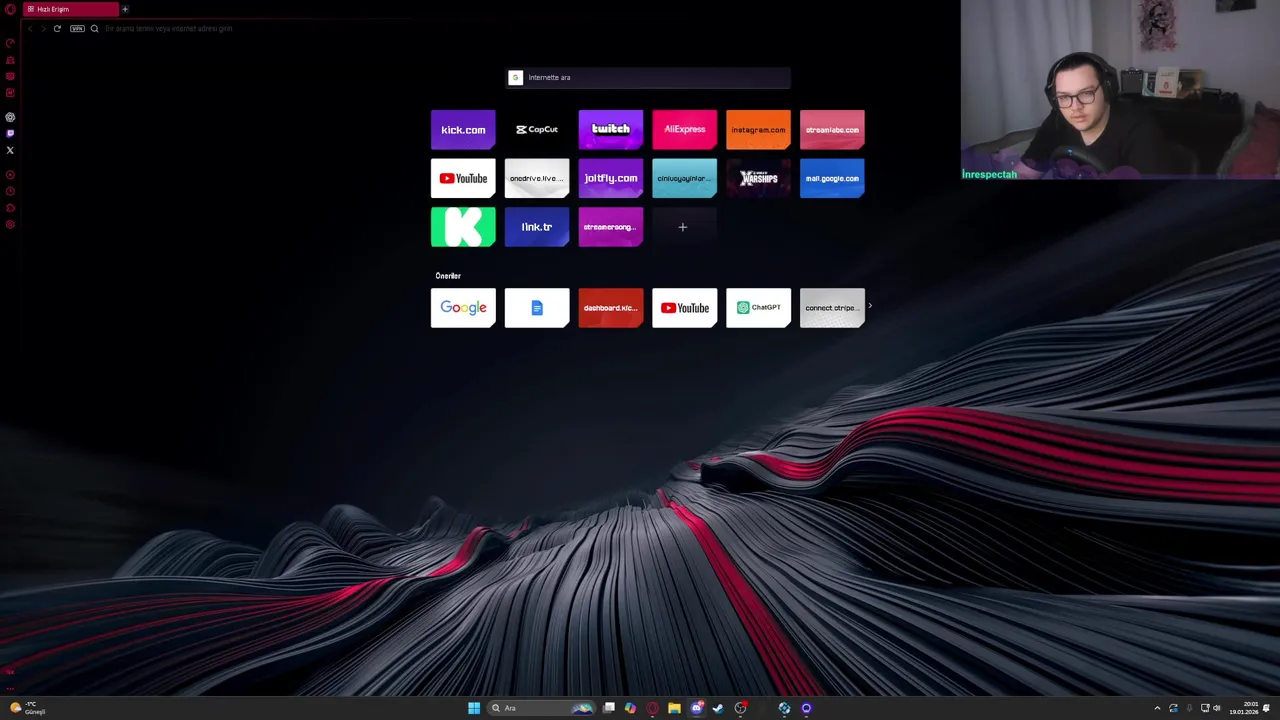Open the Twitch speed dial tile
1280x720 pixels.
(x=611, y=130)
